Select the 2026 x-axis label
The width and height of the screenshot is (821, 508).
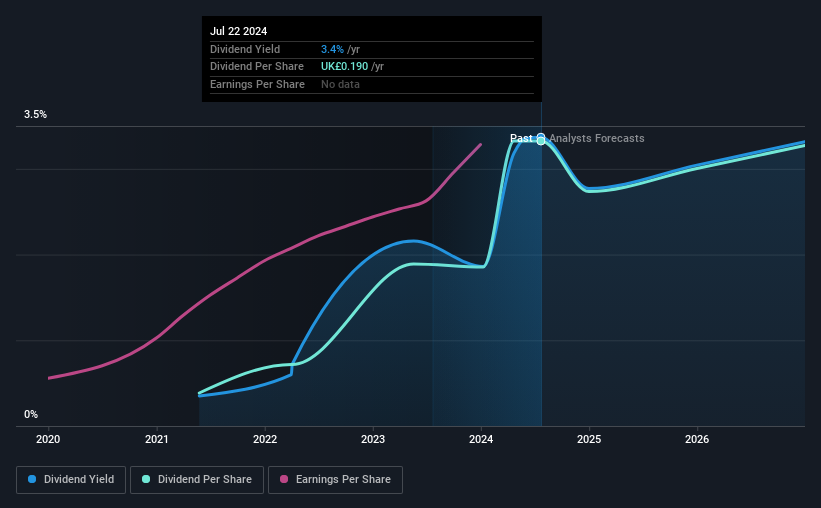pyautogui.click(x=697, y=439)
